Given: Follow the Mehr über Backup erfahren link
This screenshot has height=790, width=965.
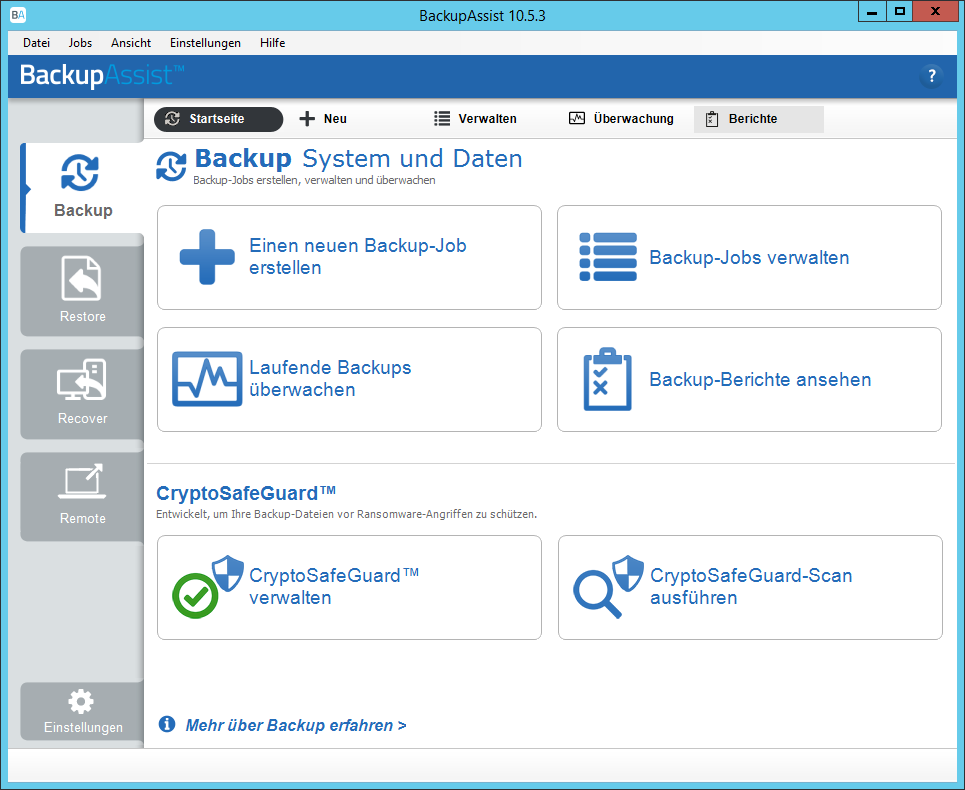Looking at the screenshot, I should click(295, 725).
